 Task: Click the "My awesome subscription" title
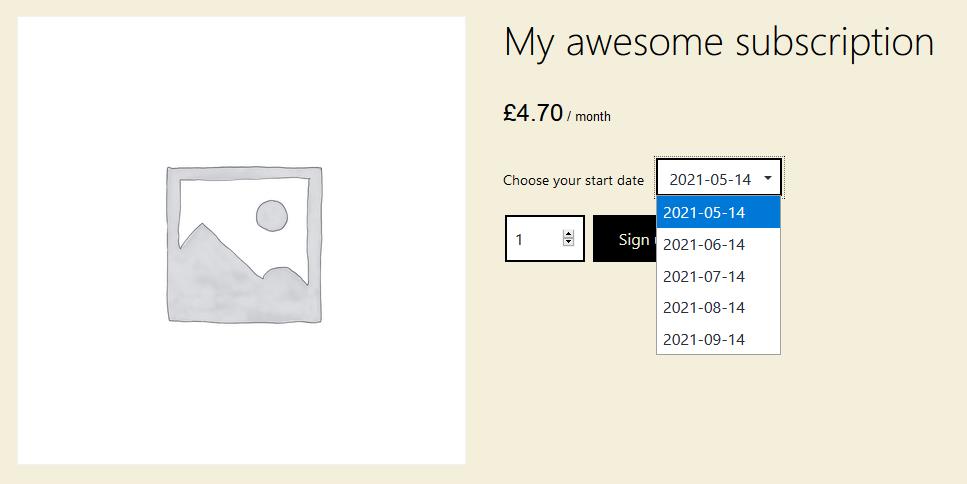(719, 43)
